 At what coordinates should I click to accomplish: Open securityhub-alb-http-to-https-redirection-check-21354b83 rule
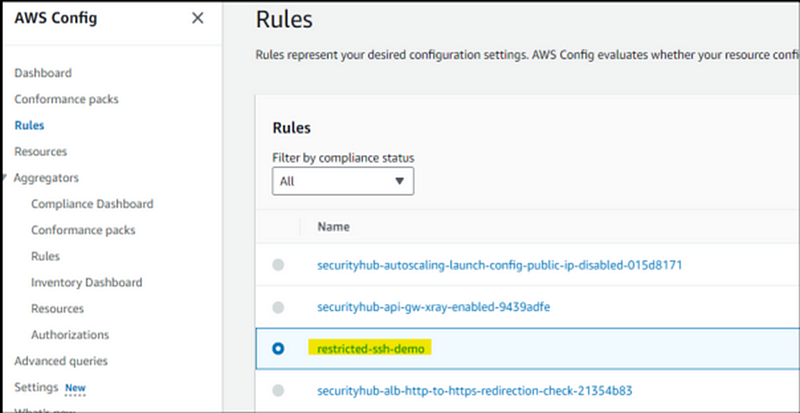[x=474, y=391]
